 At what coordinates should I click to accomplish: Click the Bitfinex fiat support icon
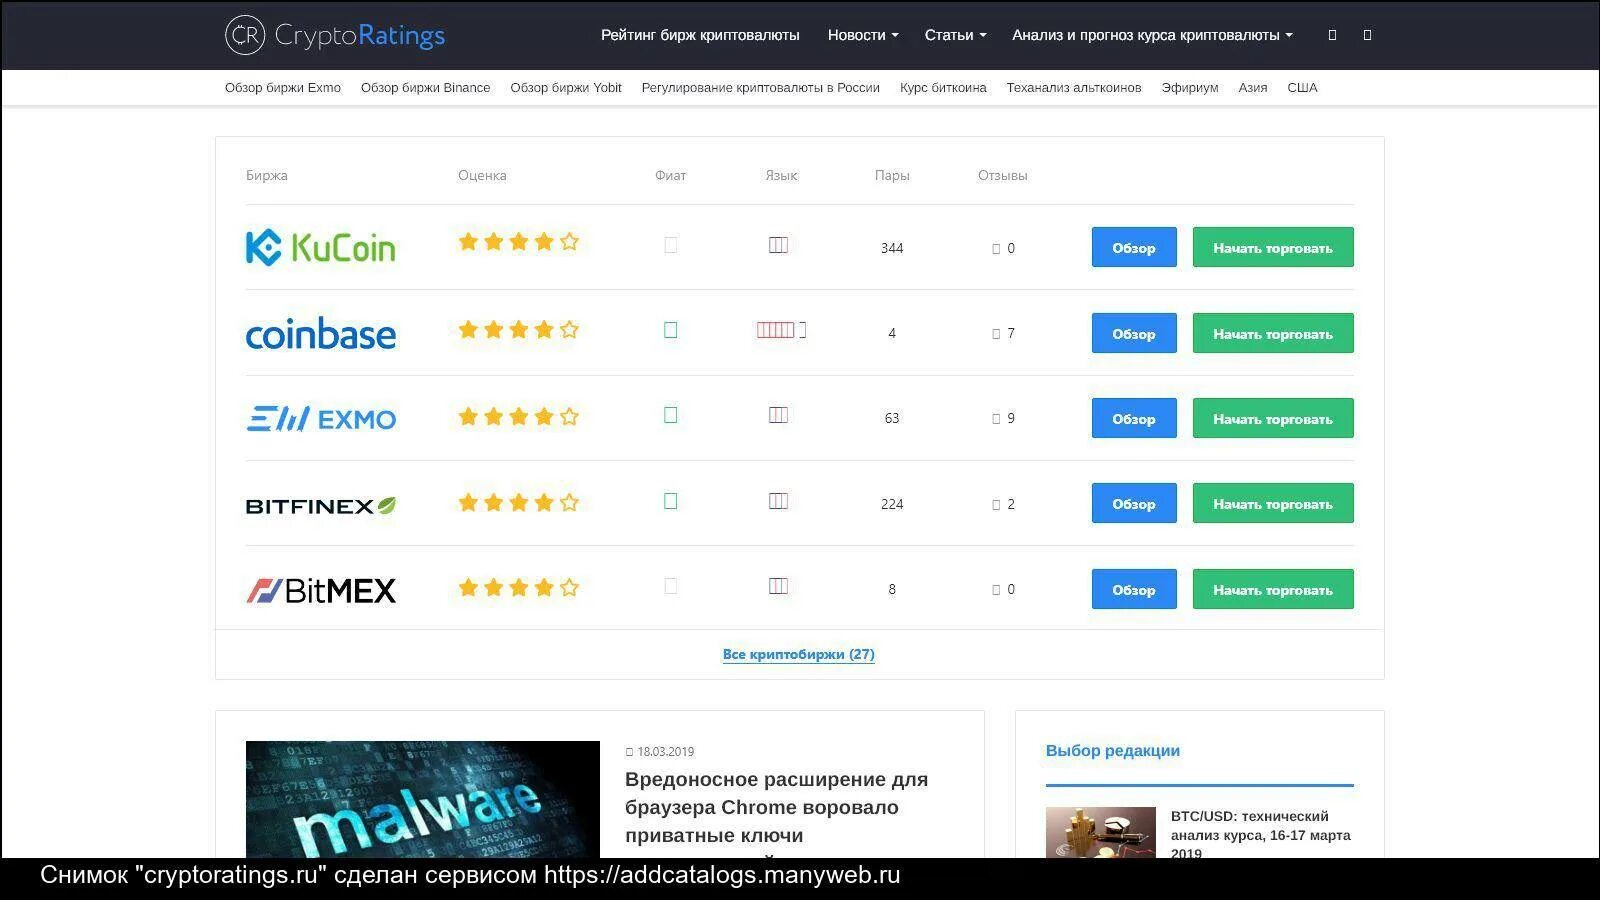670,501
